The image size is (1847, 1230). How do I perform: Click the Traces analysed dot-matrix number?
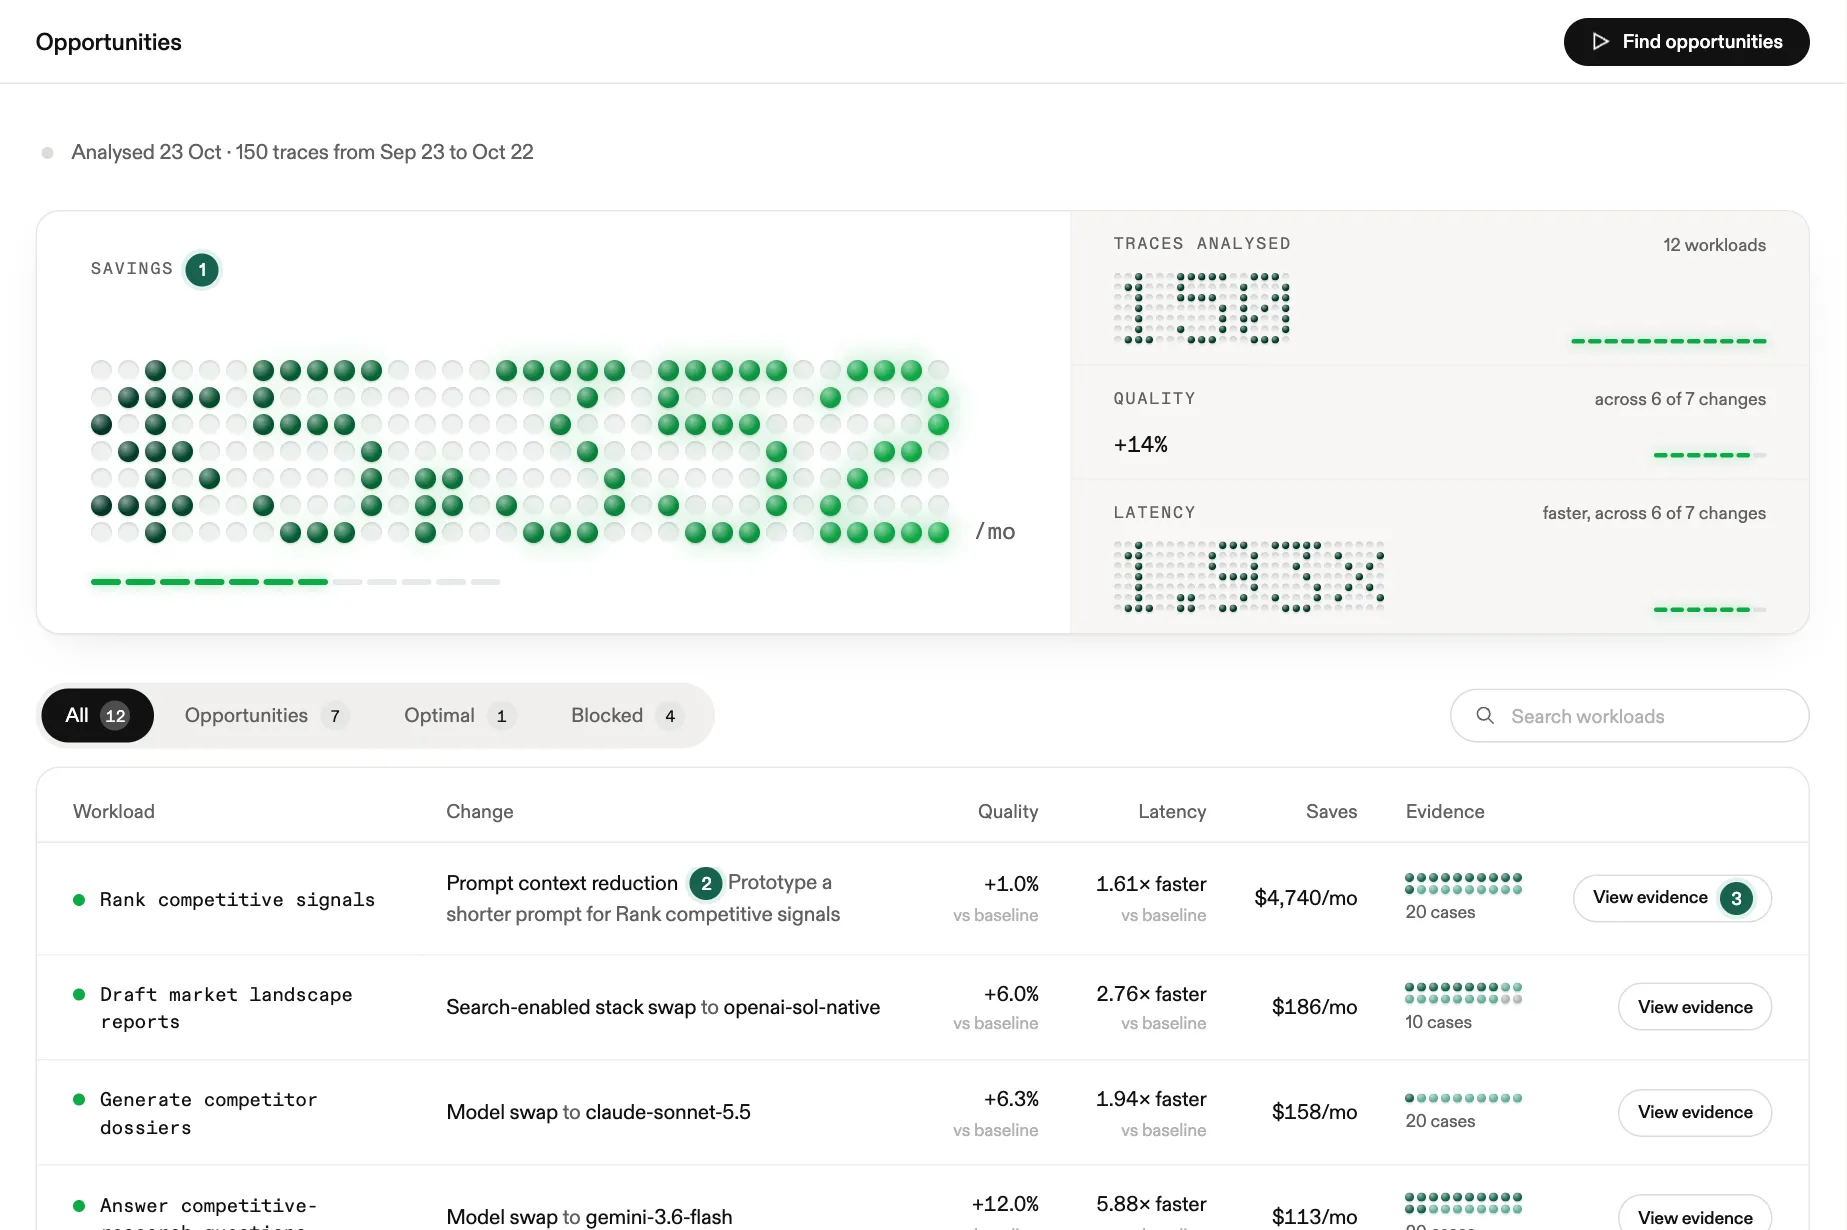point(1202,308)
